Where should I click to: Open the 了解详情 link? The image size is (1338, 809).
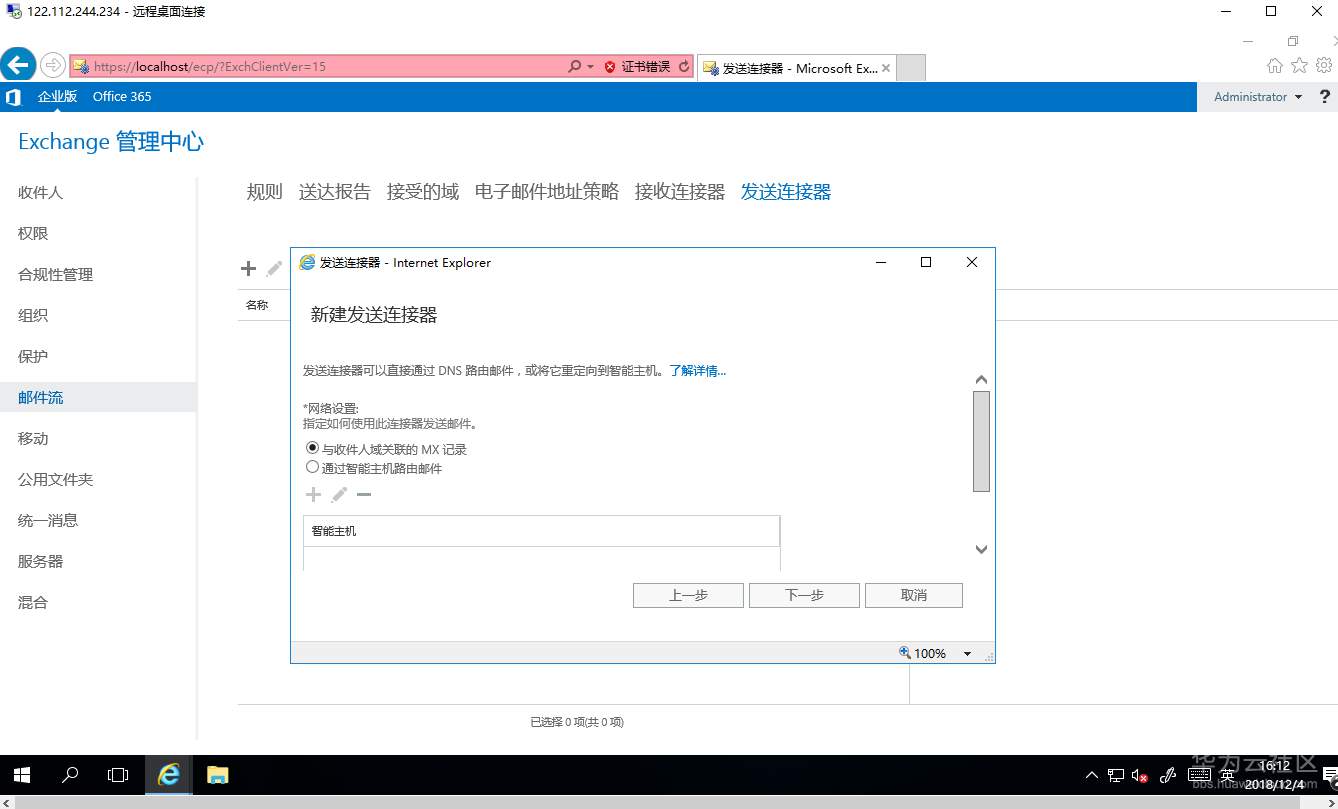click(697, 370)
